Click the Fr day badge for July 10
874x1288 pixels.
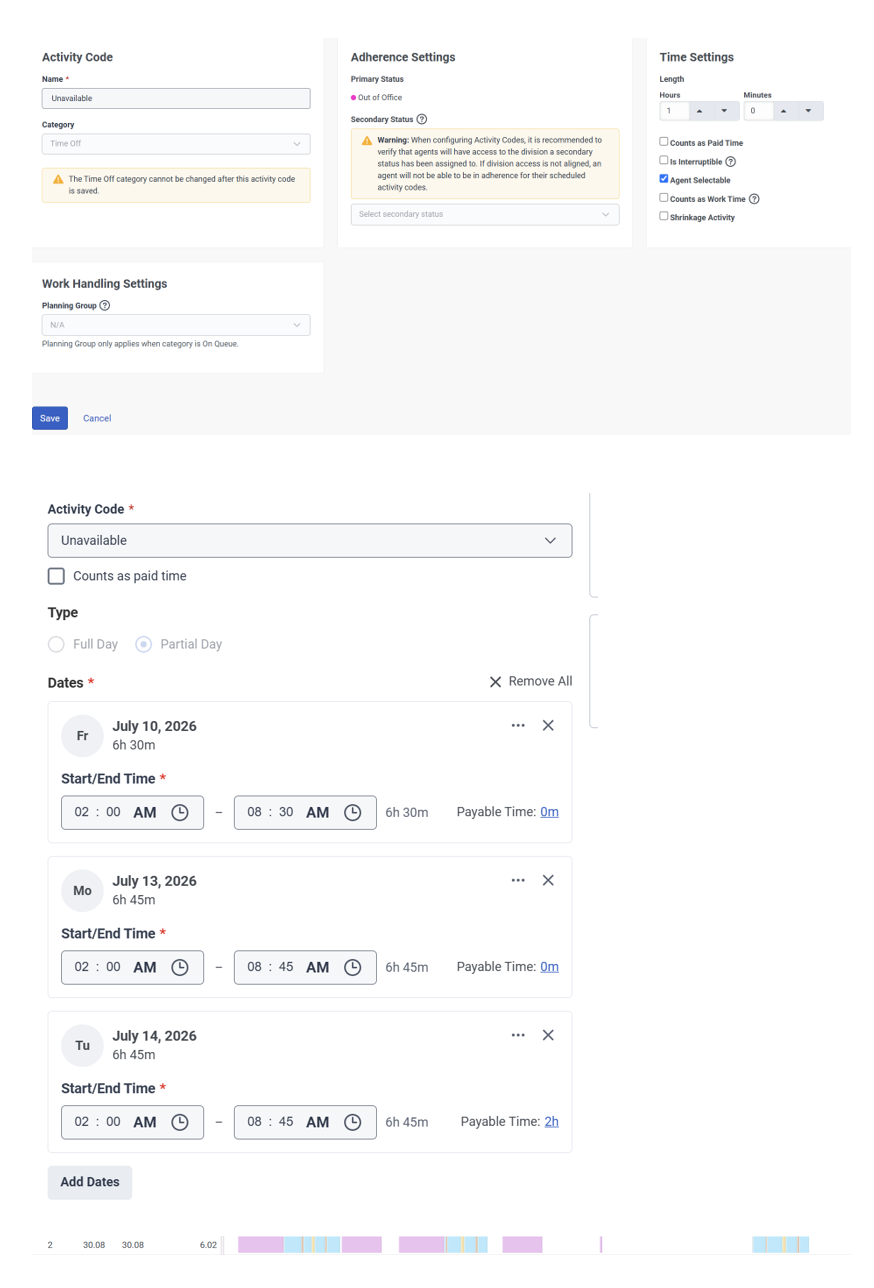coord(82,736)
